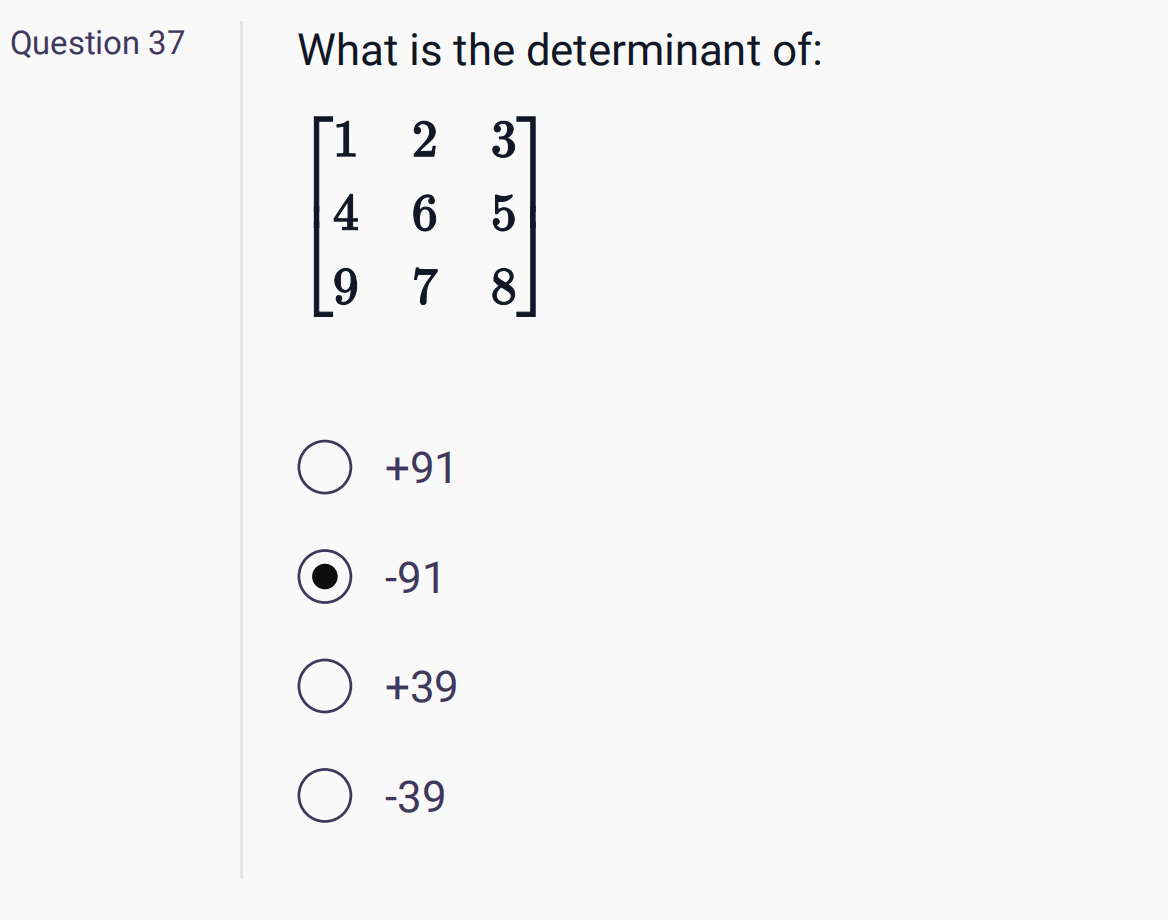The image size is (1168, 920).
Task: Click matrix entry 1 in the top row
Action: click(345, 140)
